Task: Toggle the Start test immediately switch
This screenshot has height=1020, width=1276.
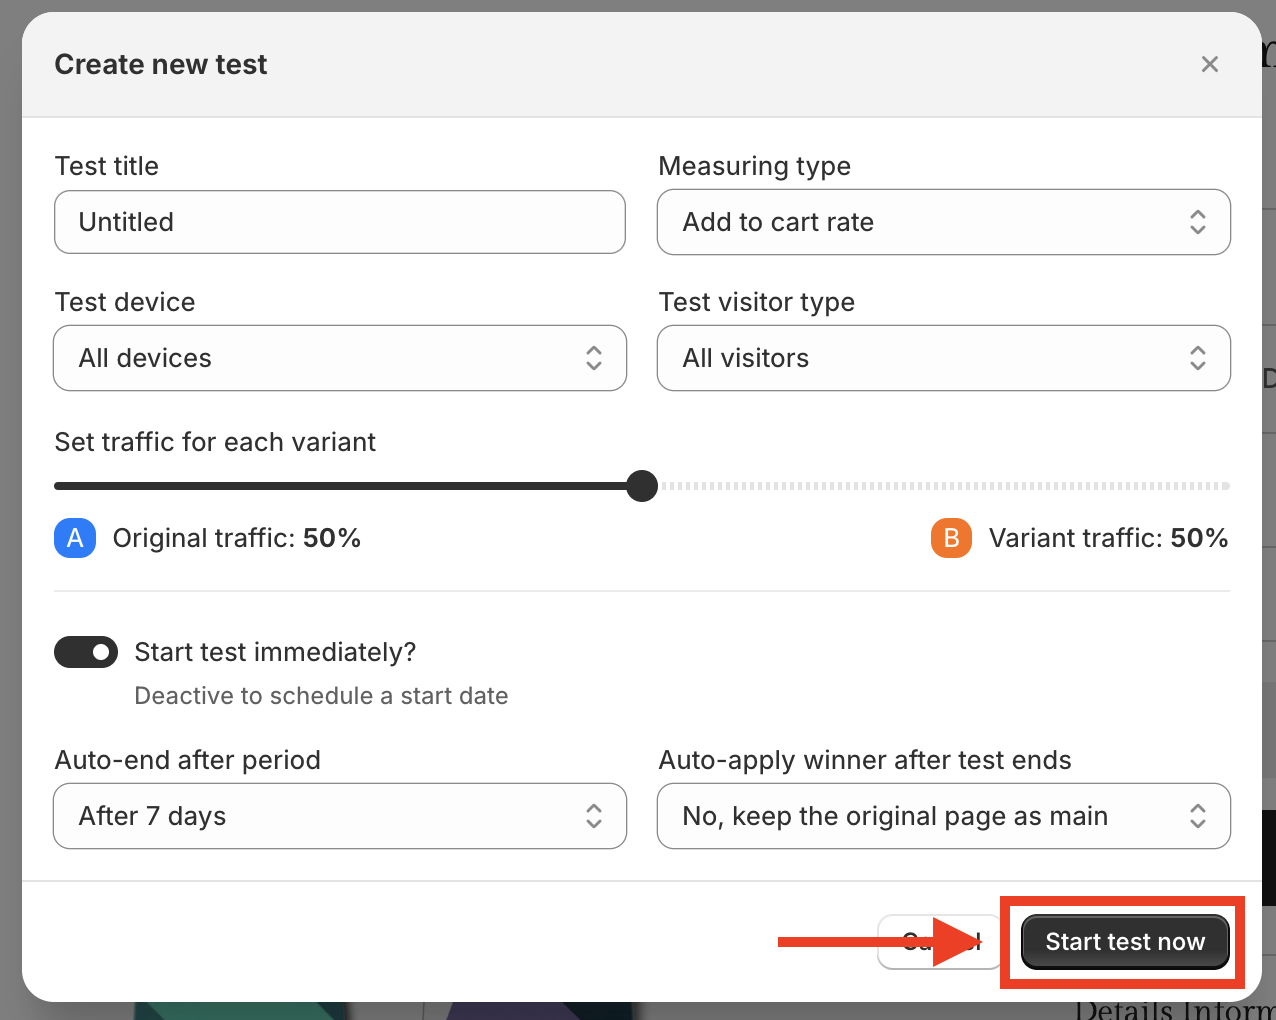Action: 86,653
